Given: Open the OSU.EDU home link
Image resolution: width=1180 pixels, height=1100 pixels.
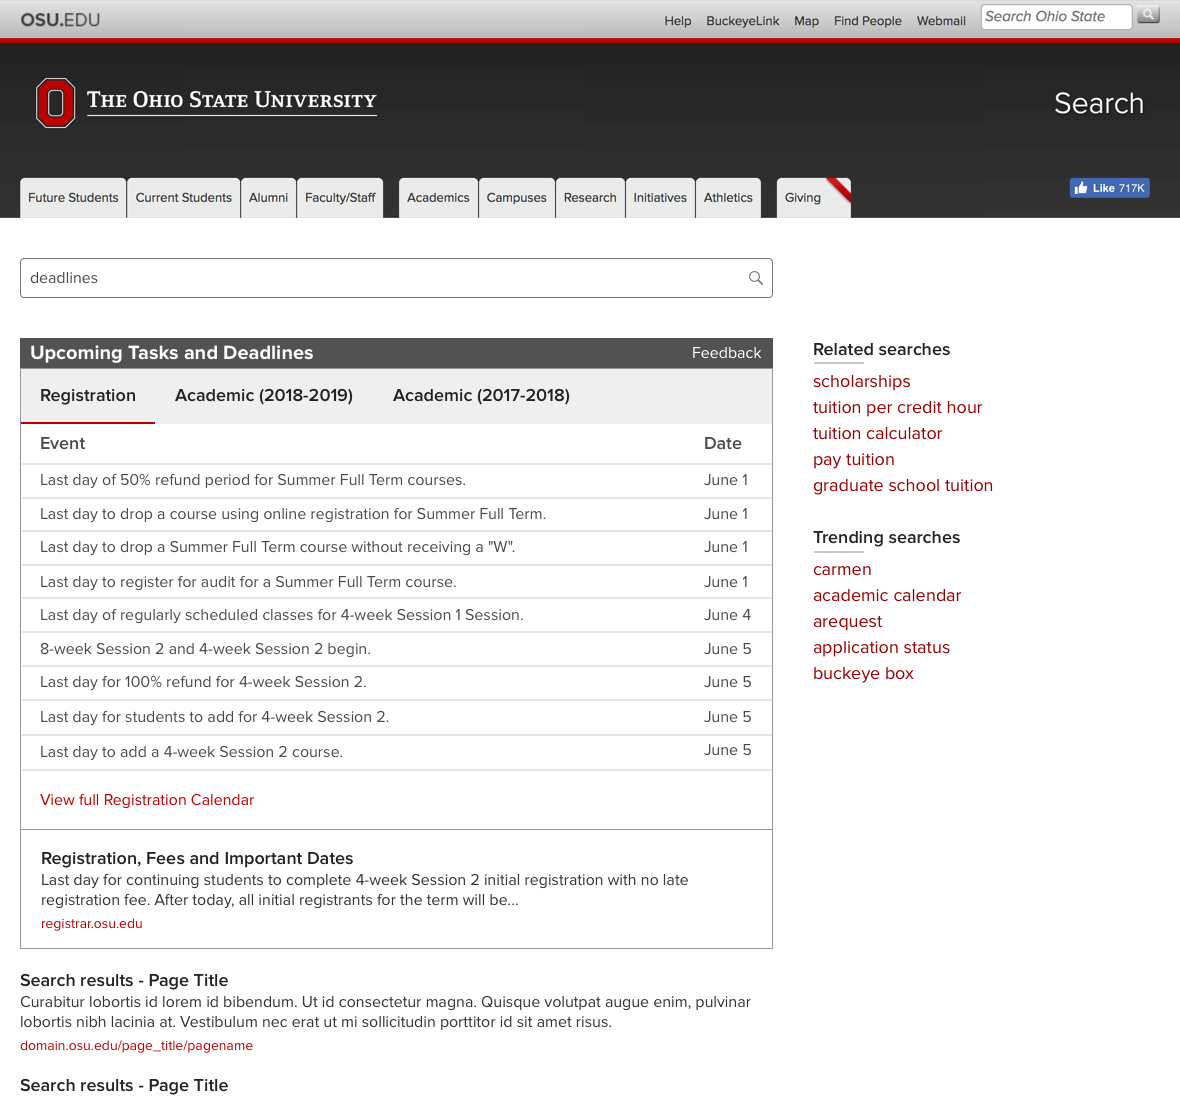Looking at the screenshot, I should tap(60, 20).
